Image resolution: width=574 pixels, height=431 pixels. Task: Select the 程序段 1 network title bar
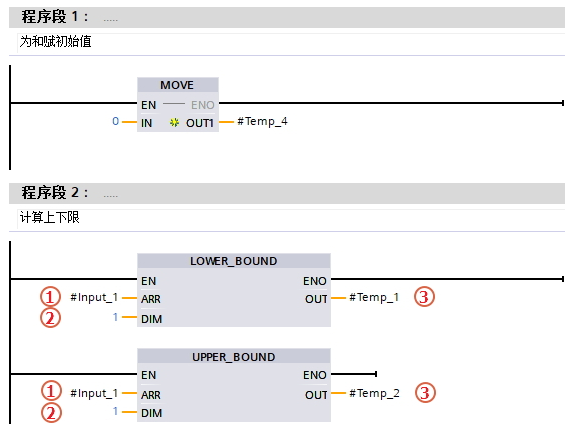click(x=287, y=17)
